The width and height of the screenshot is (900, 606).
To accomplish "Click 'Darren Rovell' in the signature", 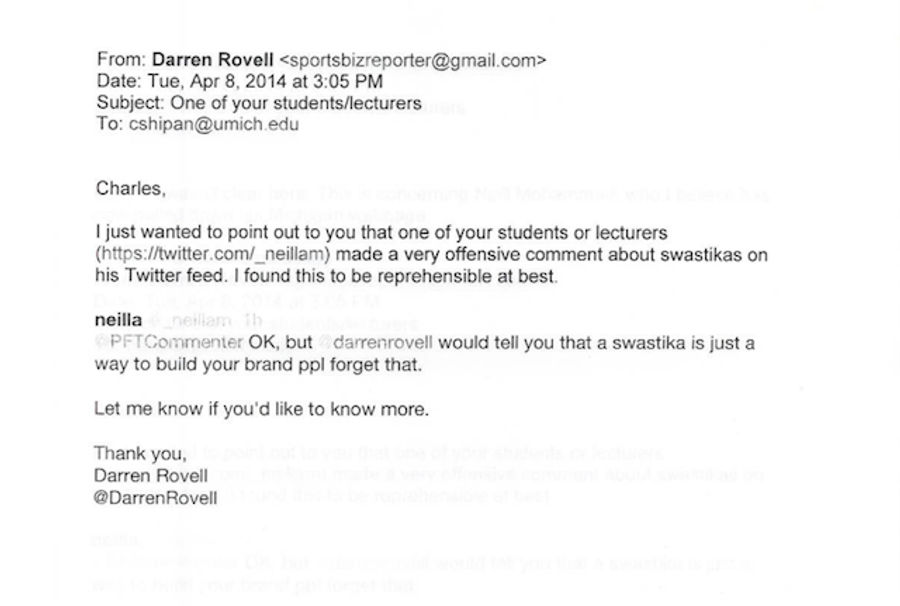I will pyautogui.click(x=151, y=476).
